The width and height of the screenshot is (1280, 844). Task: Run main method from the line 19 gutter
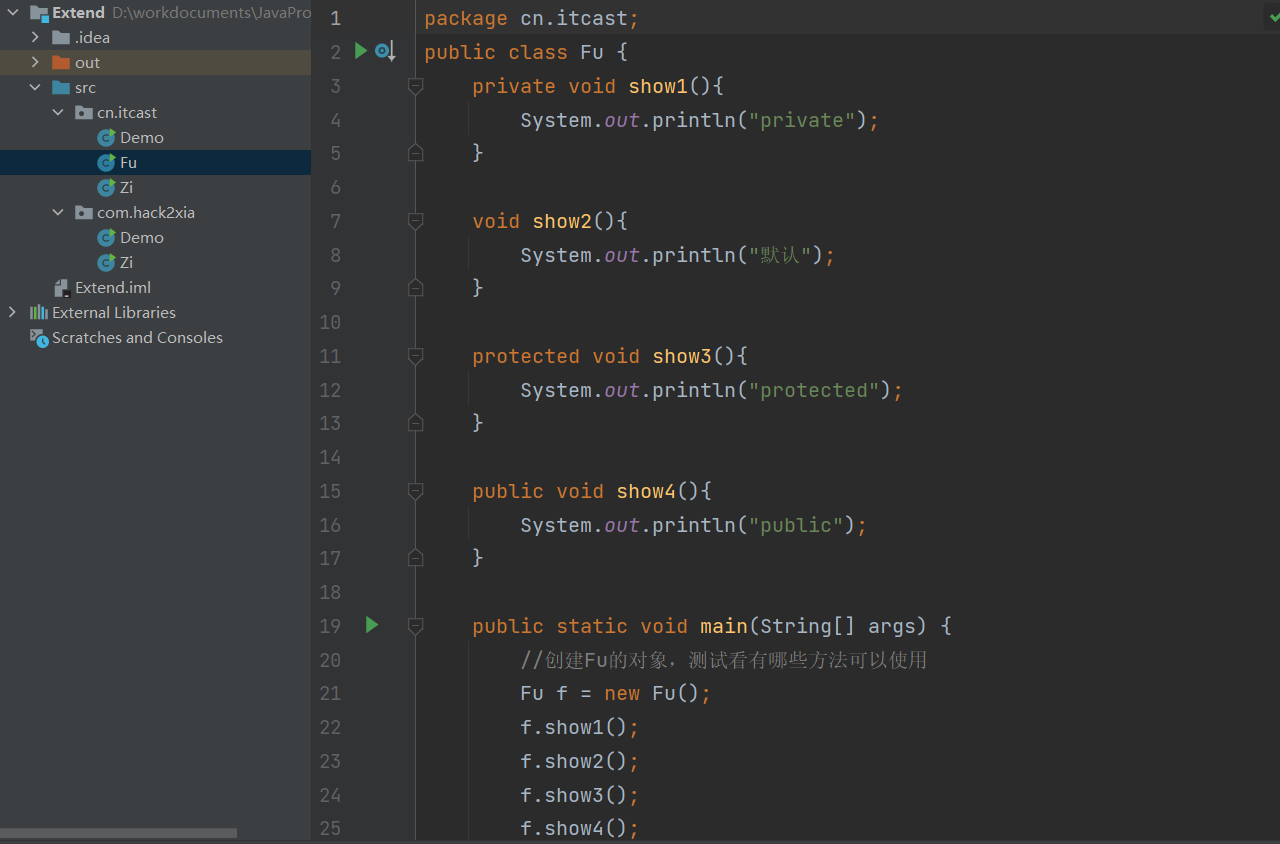pyautogui.click(x=372, y=625)
